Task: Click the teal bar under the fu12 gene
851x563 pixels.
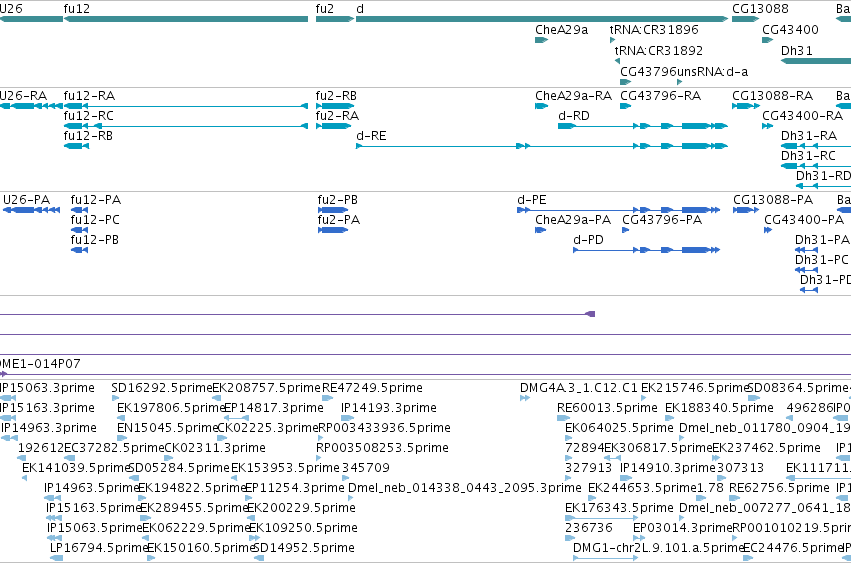Action: (186, 19)
